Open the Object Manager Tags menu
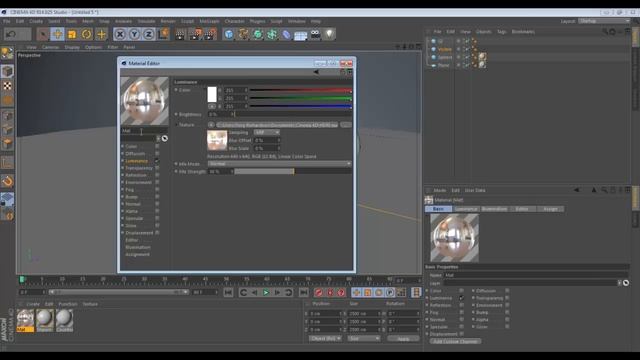 coord(501,31)
